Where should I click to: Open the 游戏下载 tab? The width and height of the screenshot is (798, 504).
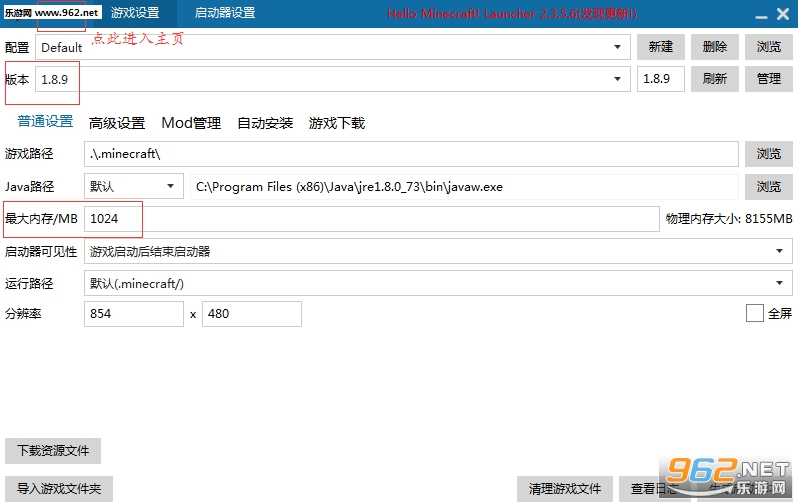(x=337, y=123)
